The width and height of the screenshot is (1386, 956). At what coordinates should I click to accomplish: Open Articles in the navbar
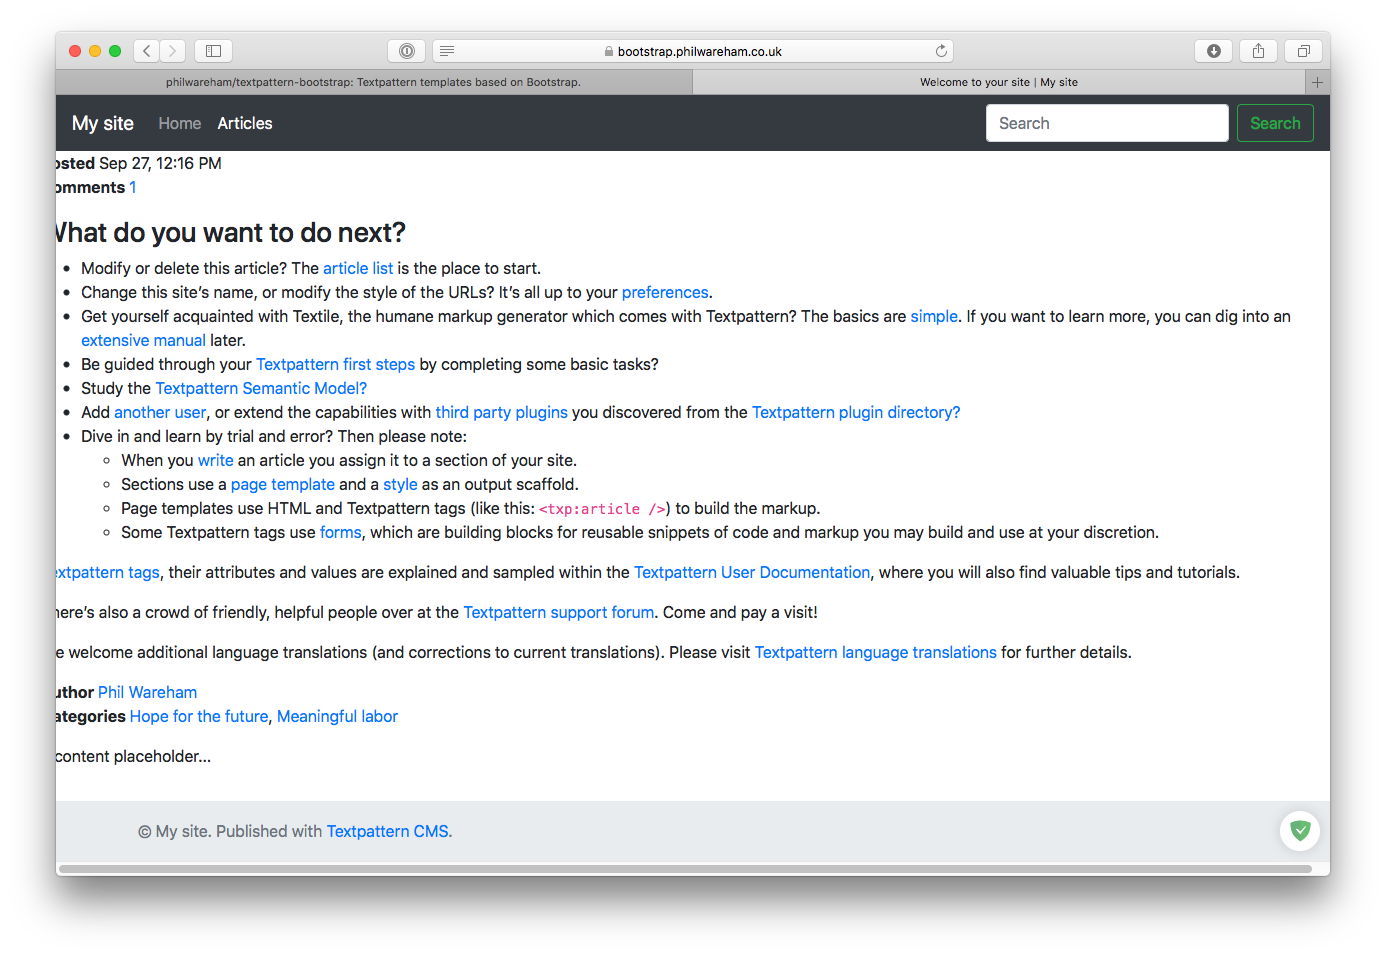[x=245, y=123]
